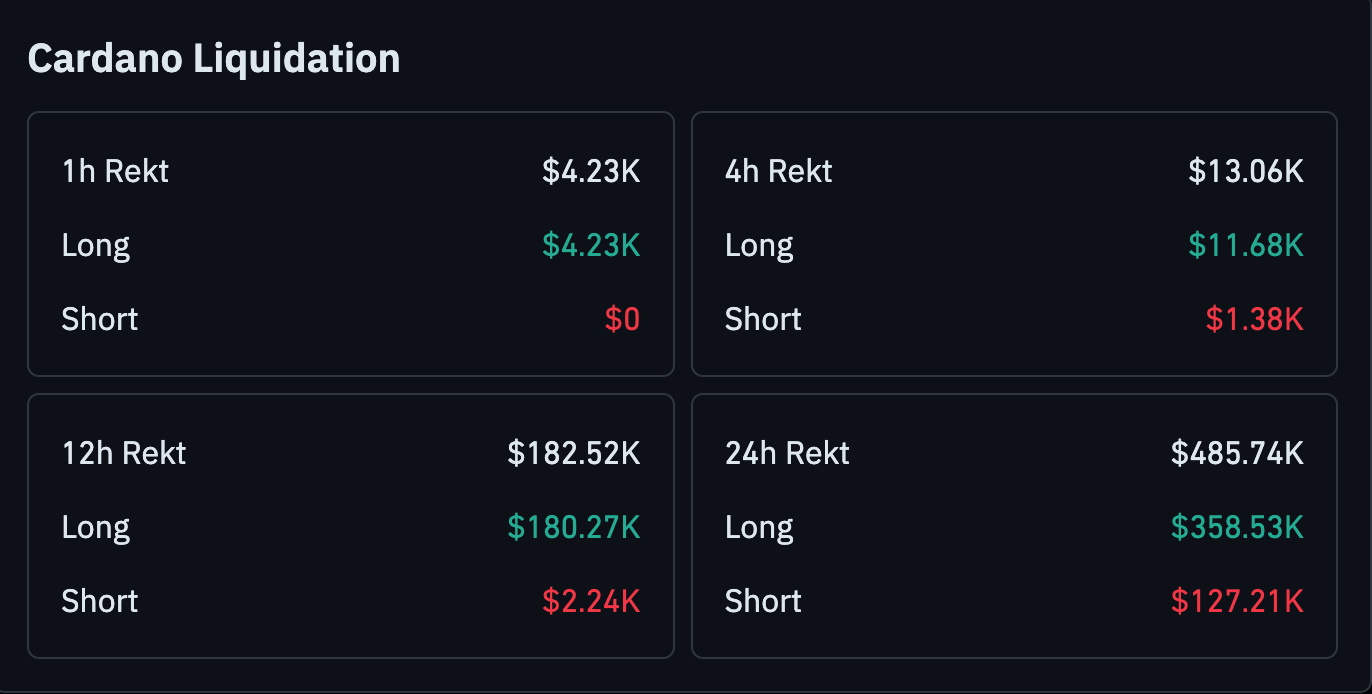Select the 24h Rekt label
Viewport: 1372px width, 694px height.
point(787,453)
